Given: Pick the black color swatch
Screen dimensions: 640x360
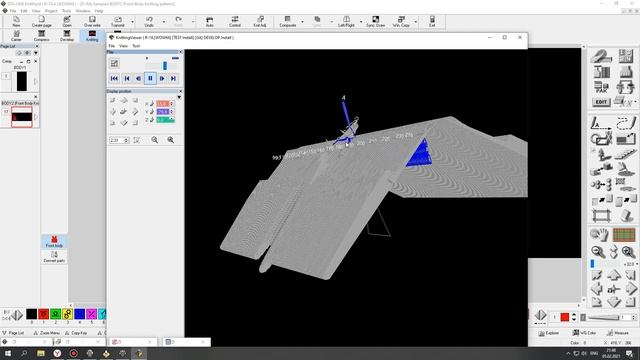Looking at the screenshot, I should [x=31, y=313].
